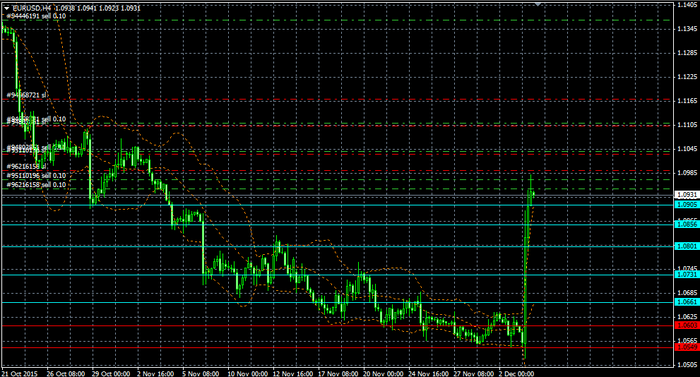This screenshot has width=700, height=377.
Task: Click time axis label 12 Nov 16:00
Action: pos(293,373)
